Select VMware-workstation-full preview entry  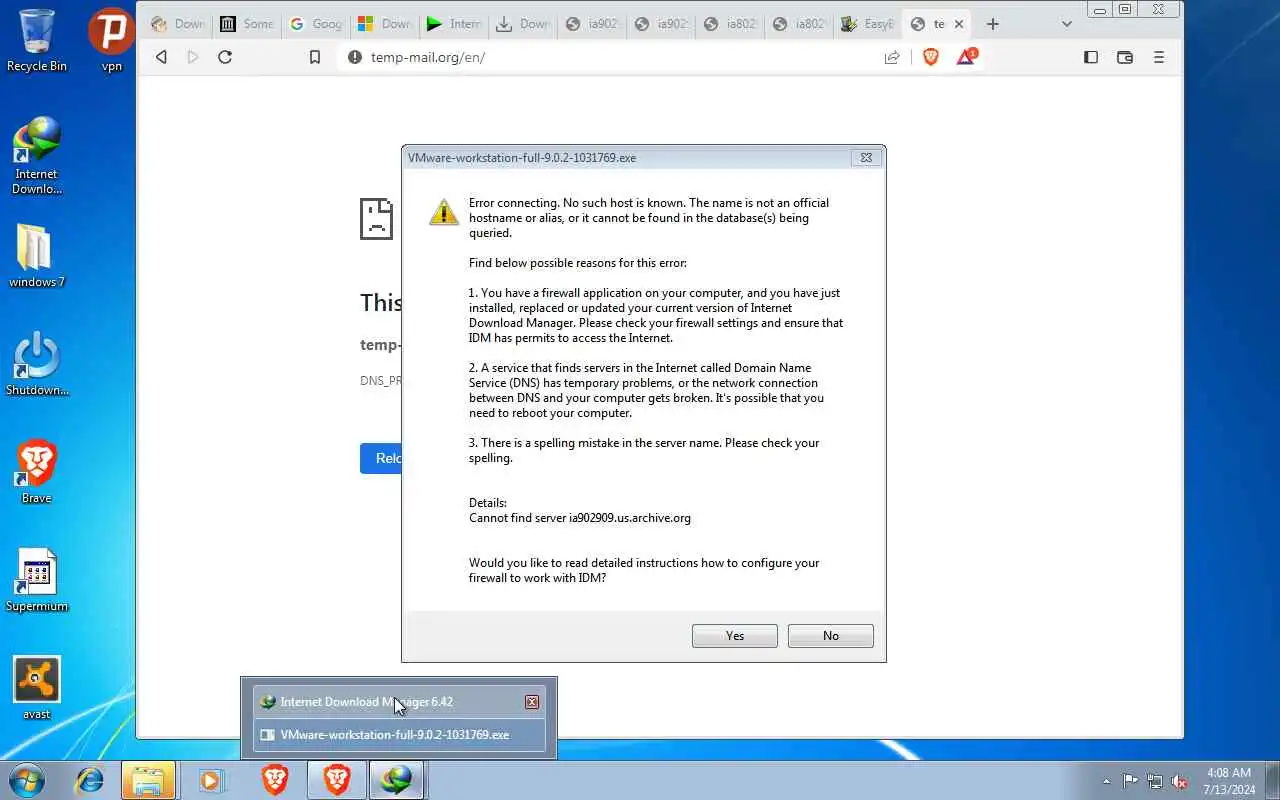point(399,735)
